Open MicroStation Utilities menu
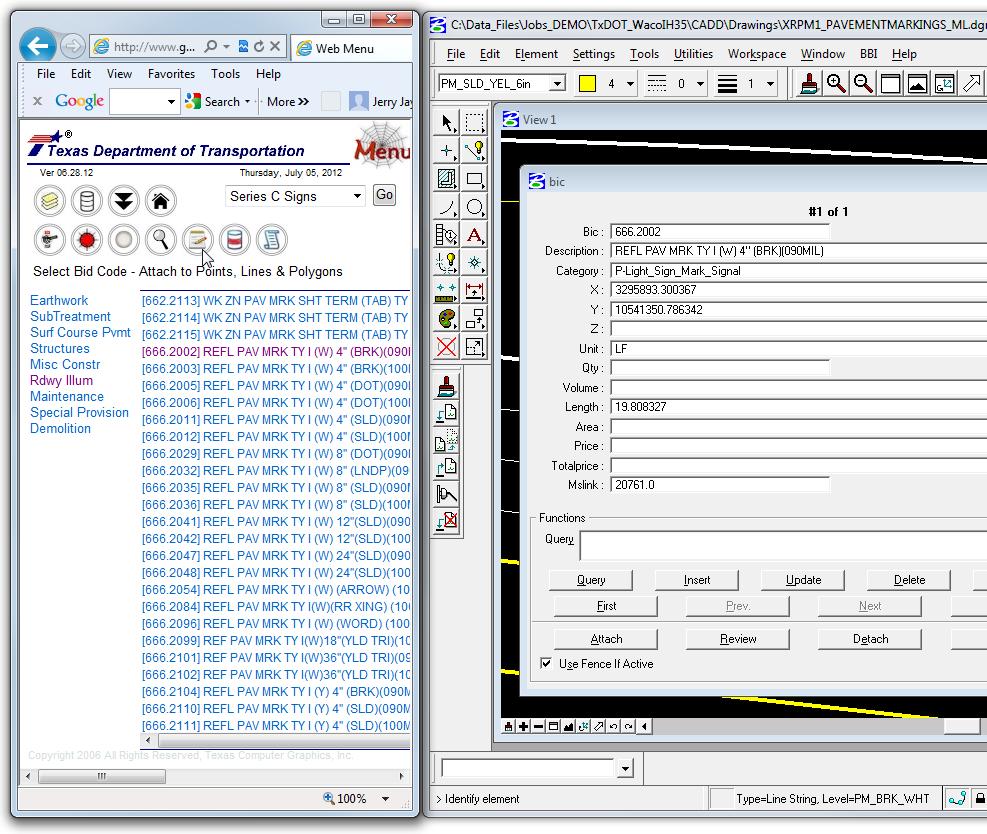Image resolution: width=987 pixels, height=834 pixels. [693, 54]
